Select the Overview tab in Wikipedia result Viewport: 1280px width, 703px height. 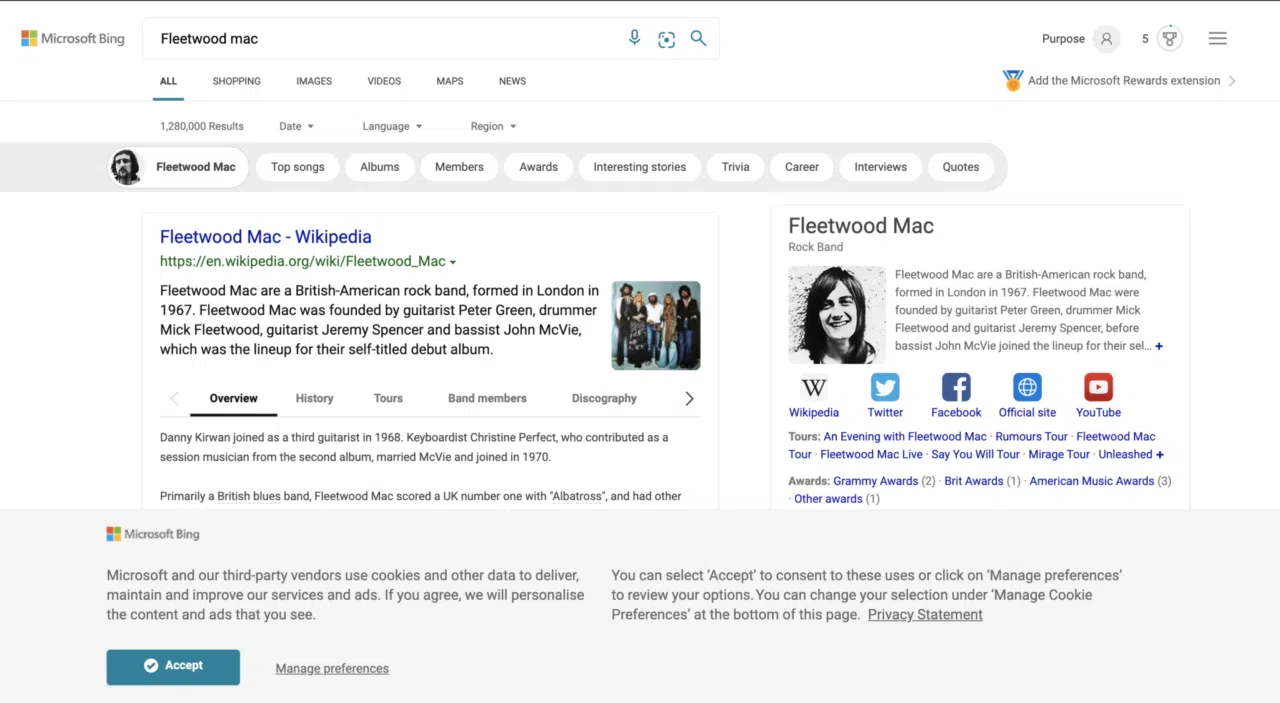click(x=233, y=398)
